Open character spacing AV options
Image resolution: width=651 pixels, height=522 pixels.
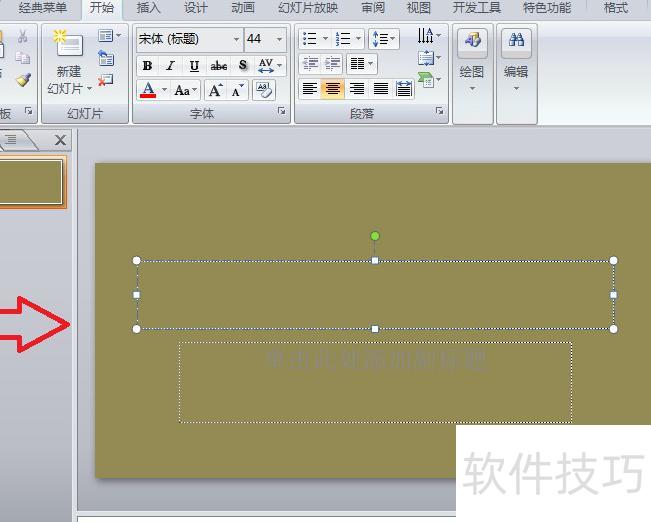(x=269, y=66)
